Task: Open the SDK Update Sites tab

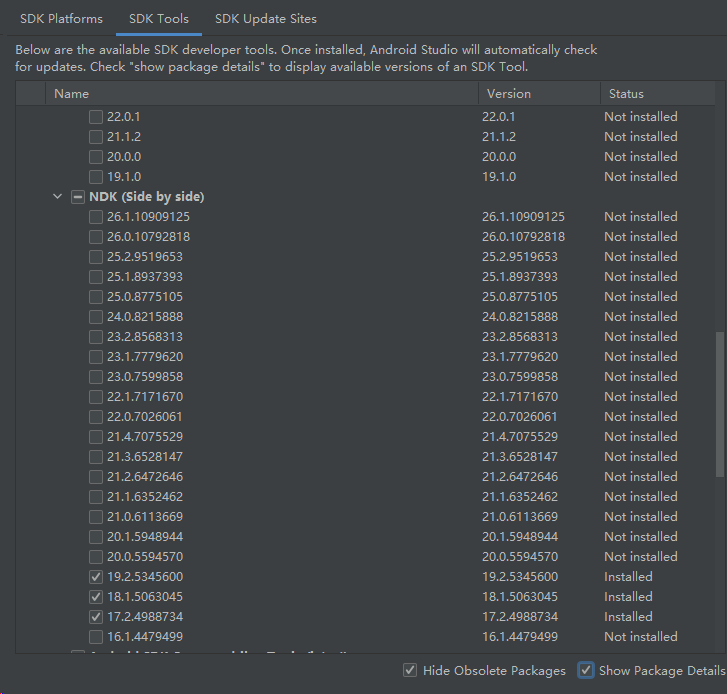Action: click(265, 19)
